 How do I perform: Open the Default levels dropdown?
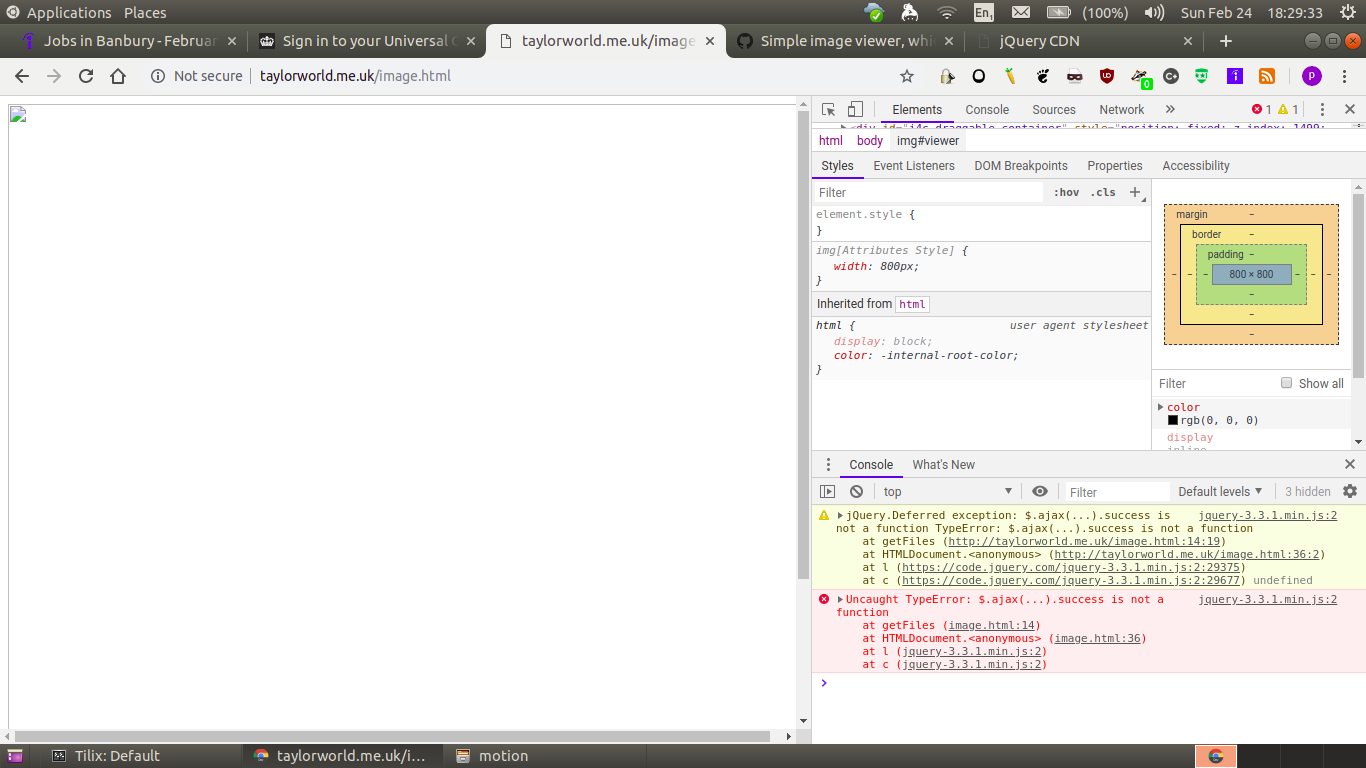point(1220,491)
